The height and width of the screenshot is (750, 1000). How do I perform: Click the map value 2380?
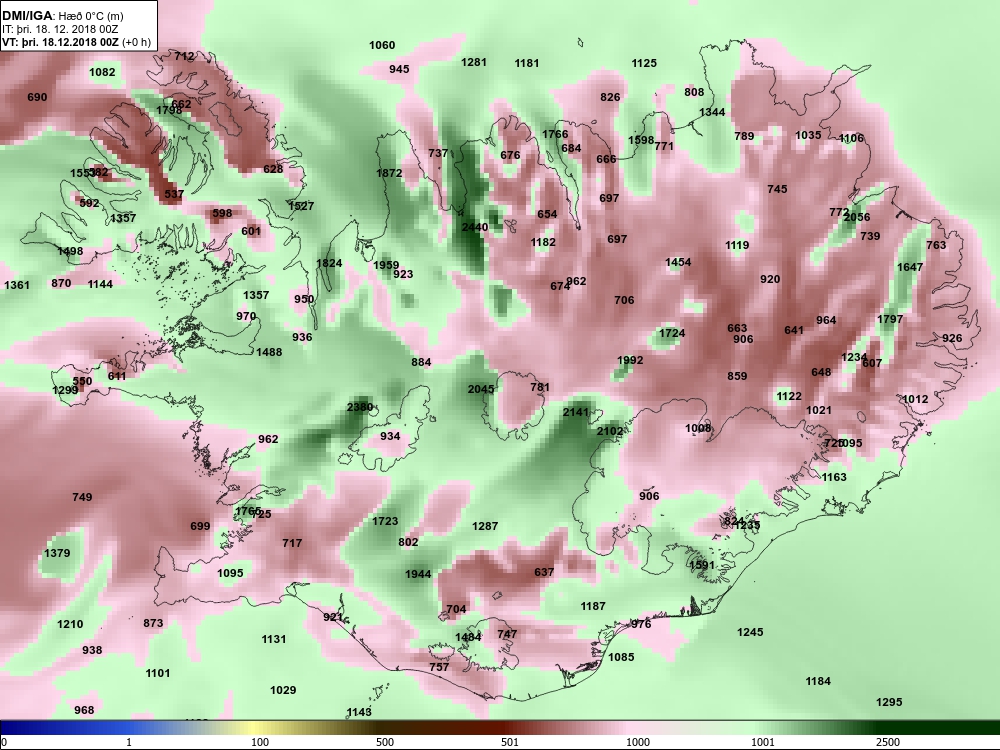(x=360, y=407)
